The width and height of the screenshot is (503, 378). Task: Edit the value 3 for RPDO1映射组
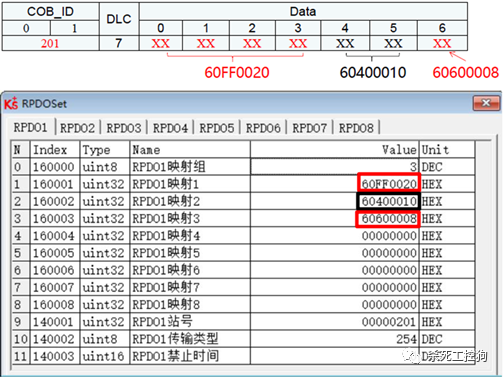(335, 167)
